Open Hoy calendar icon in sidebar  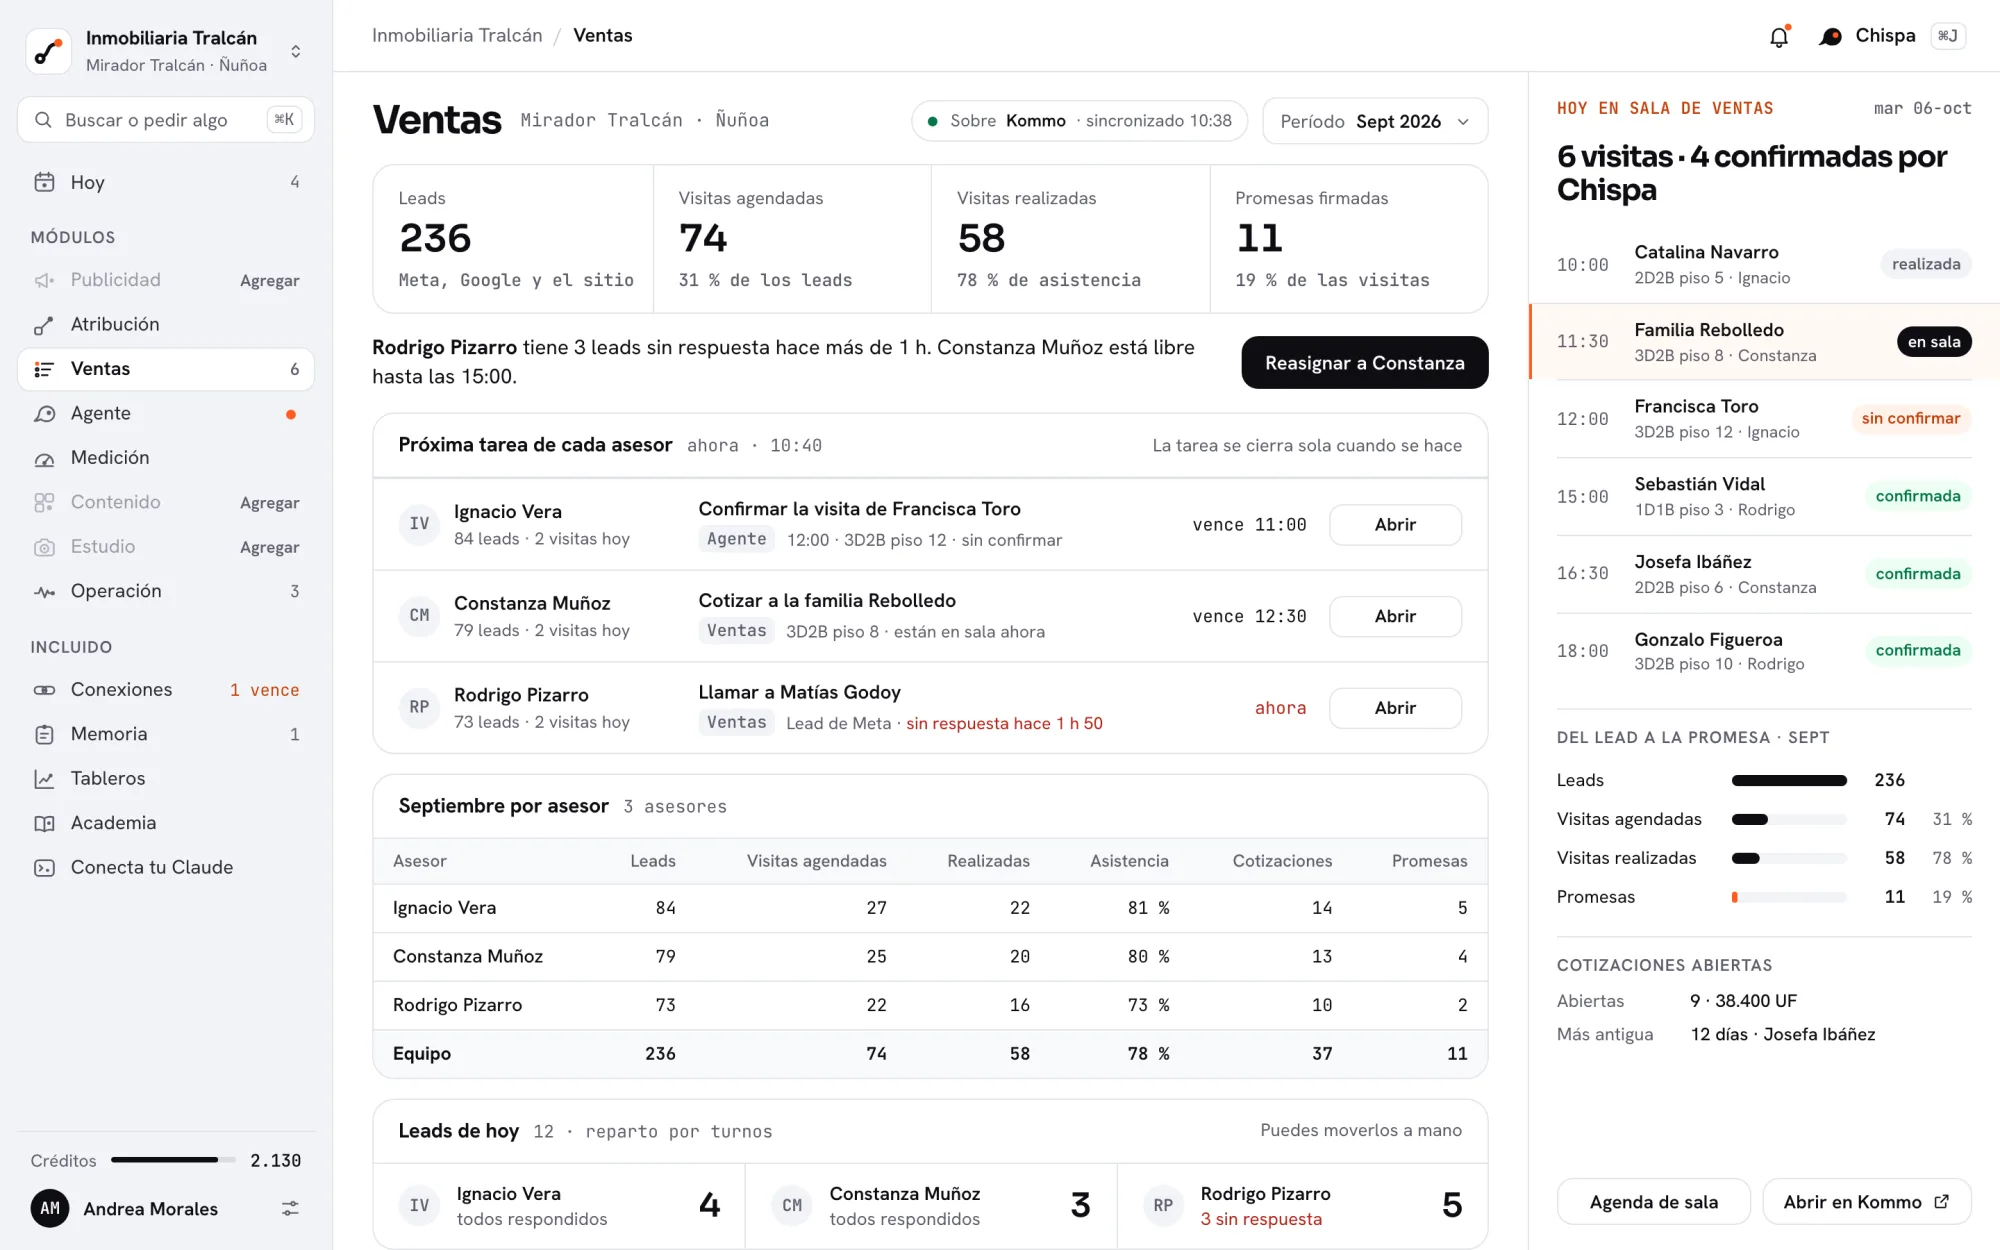coord(44,182)
